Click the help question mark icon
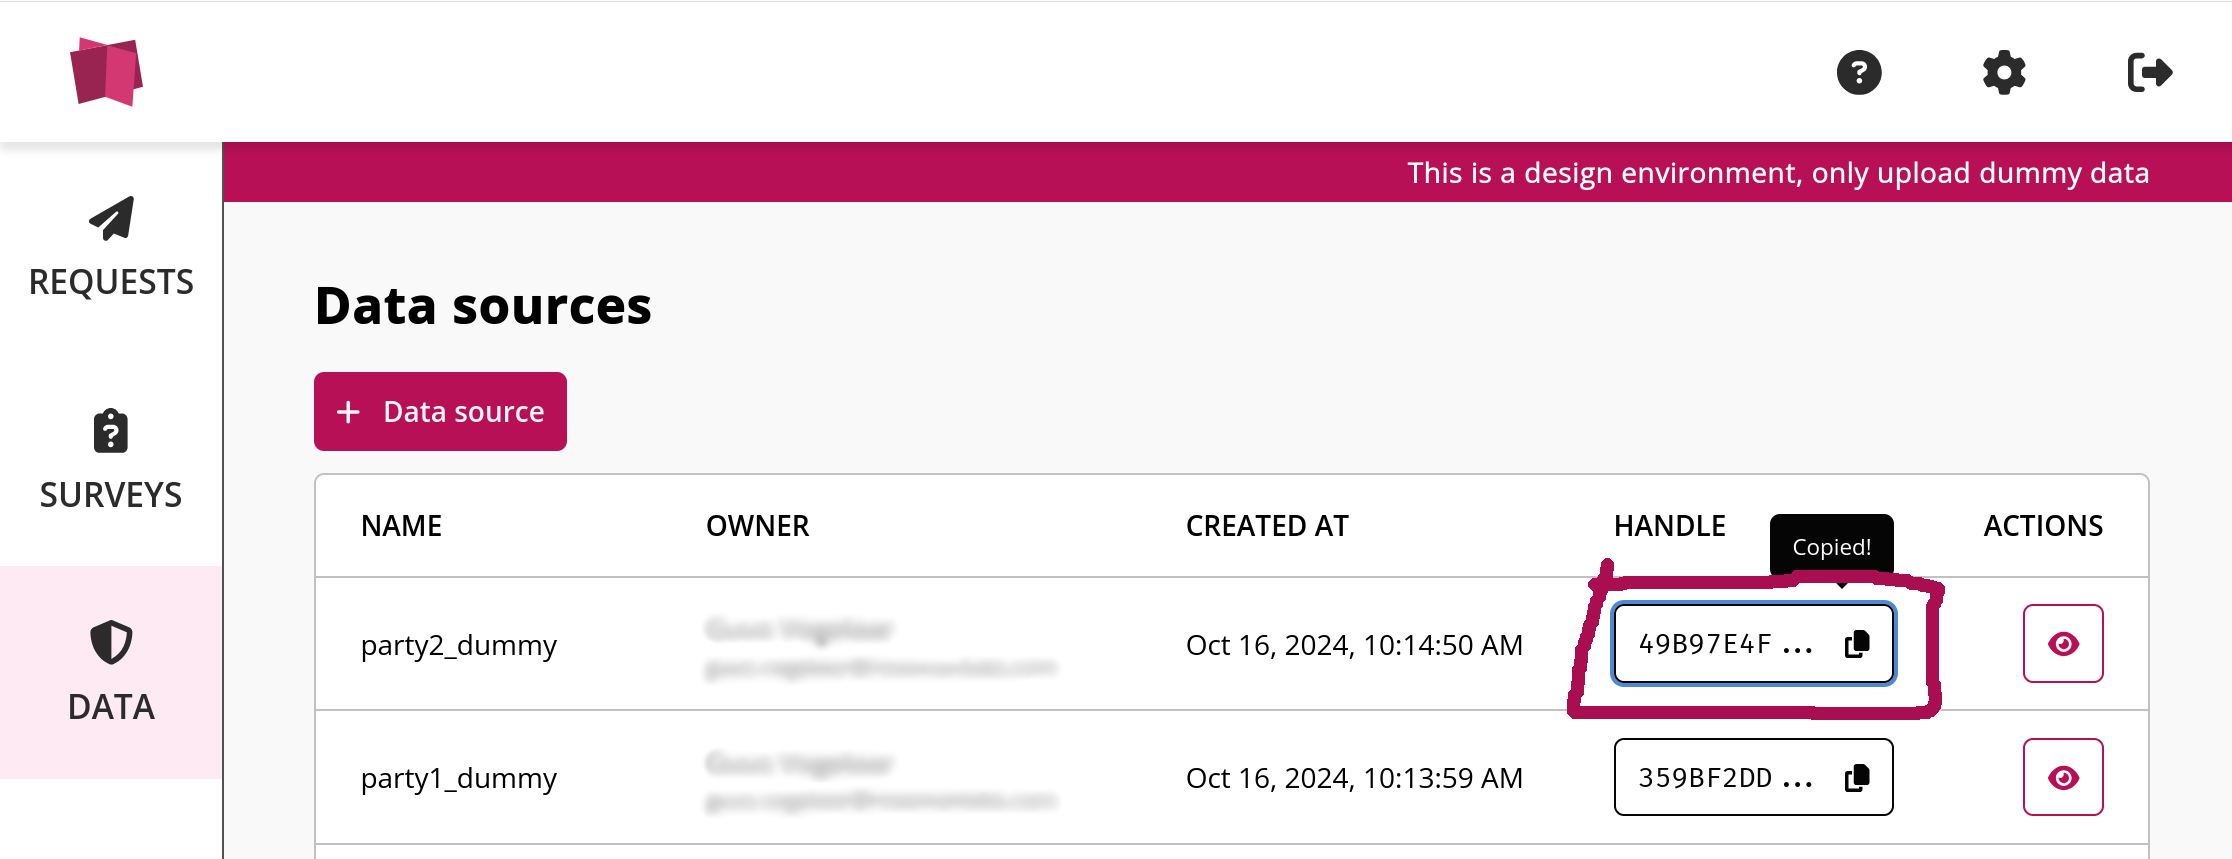Screen dimensions: 2232x859 1859,73
